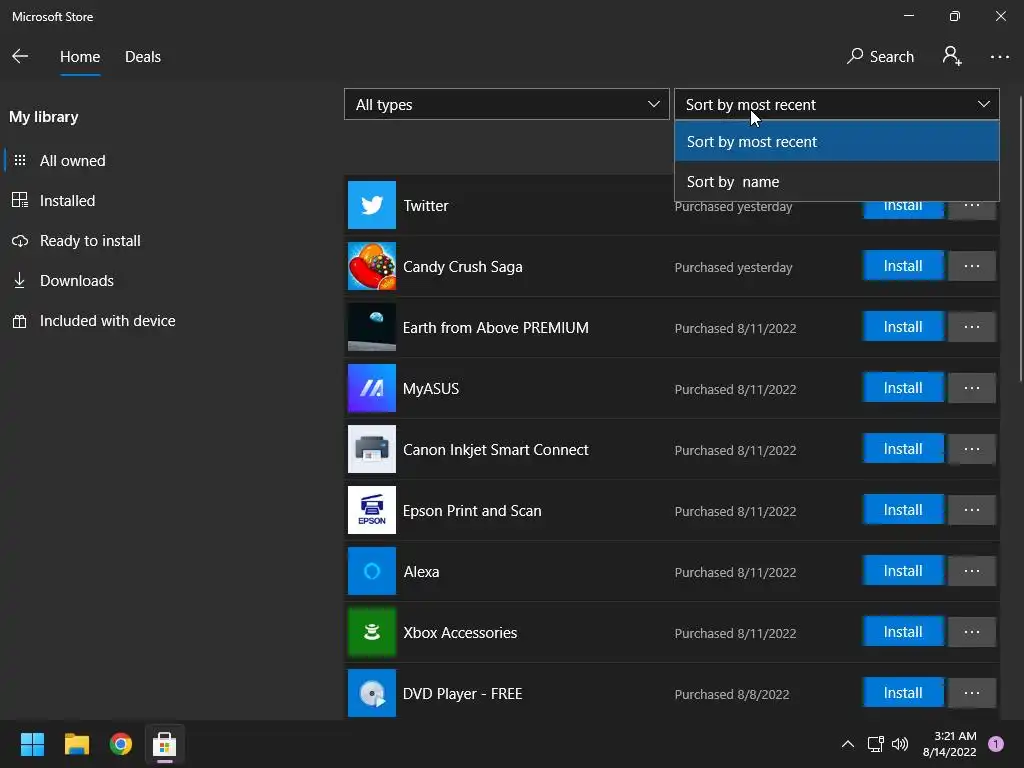Open more options for Alexa
The image size is (1024, 768).
(x=972, y=571)
